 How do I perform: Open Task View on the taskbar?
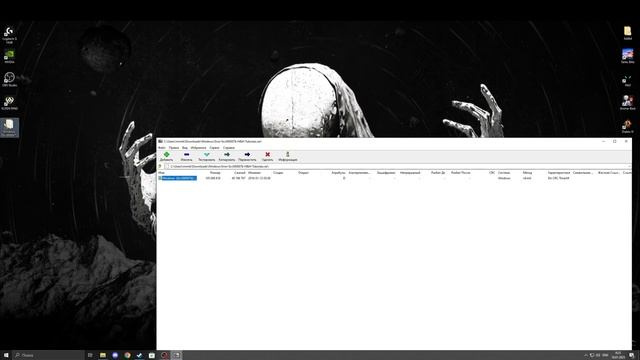tap(90, 355)
